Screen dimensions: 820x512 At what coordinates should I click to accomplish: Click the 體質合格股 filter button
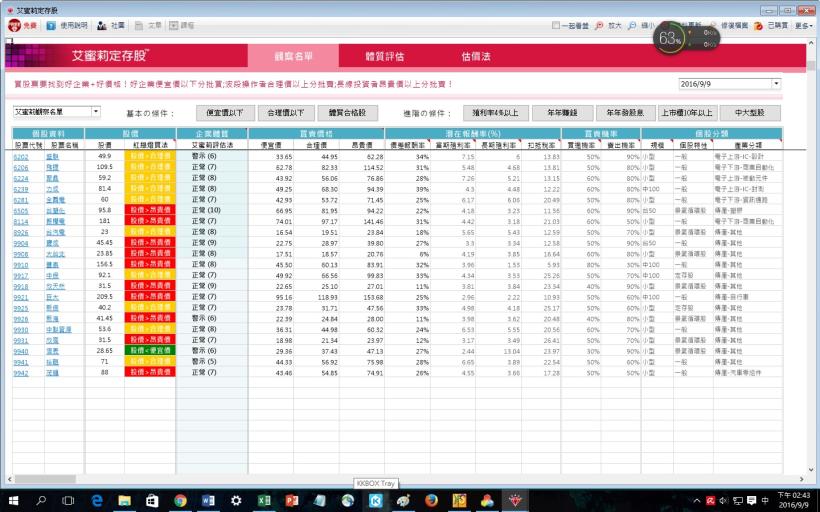click(347, 112)
